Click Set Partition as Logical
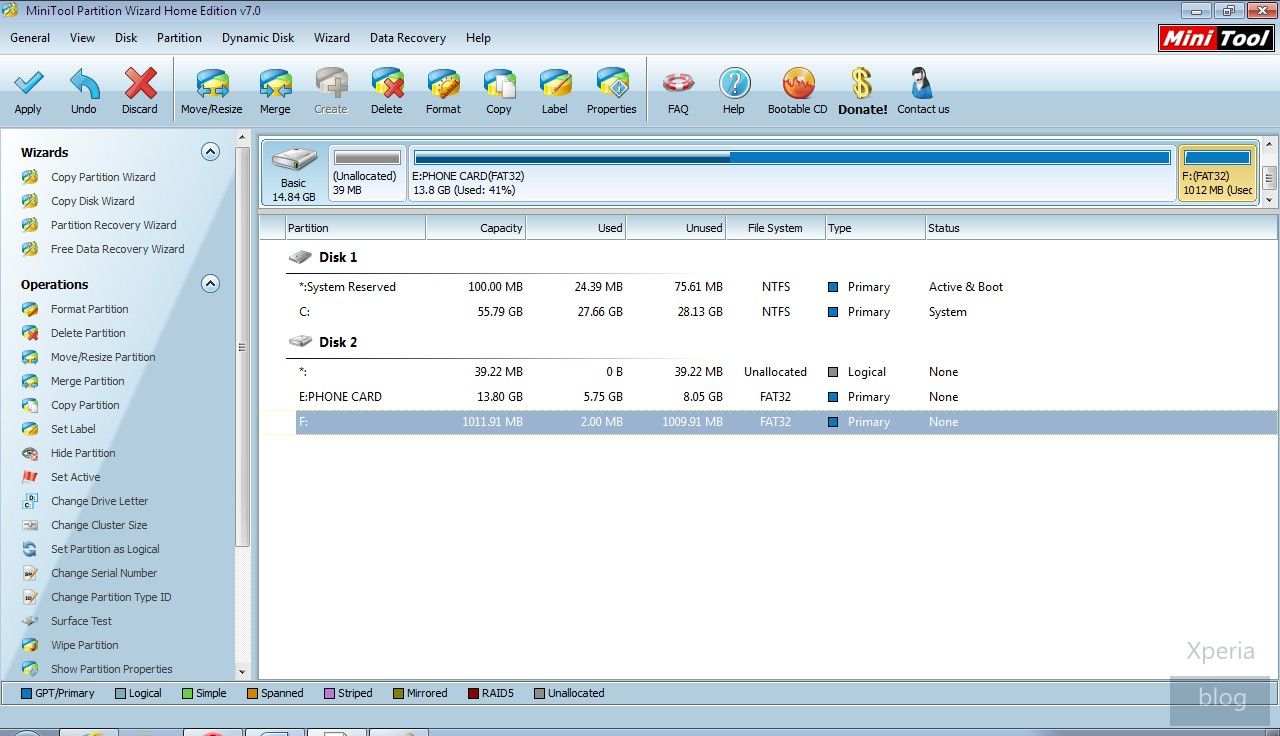 [105, 549]
